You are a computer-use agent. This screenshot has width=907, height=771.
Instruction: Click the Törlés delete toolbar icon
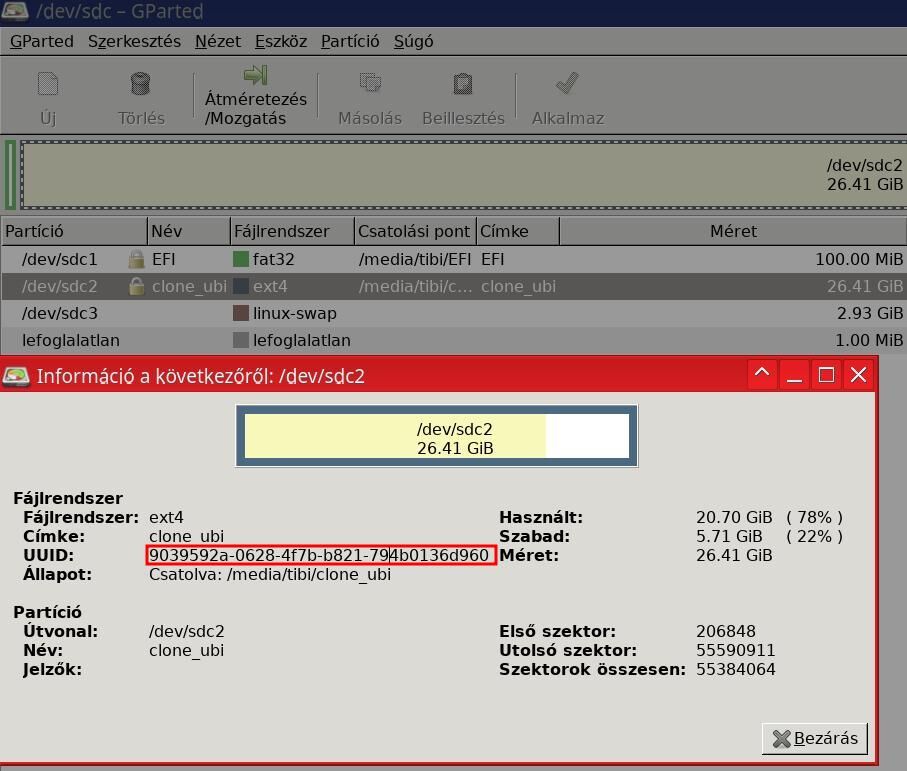[141, 84]
